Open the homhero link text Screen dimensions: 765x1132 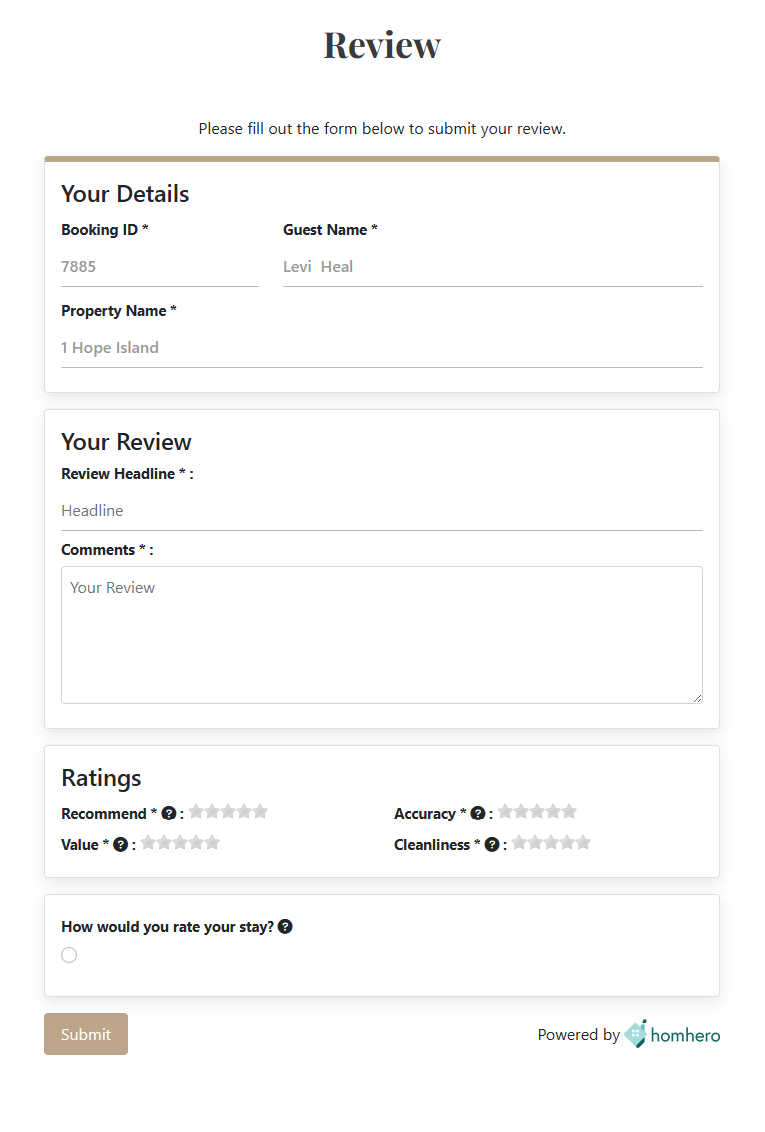point(685,1035)
